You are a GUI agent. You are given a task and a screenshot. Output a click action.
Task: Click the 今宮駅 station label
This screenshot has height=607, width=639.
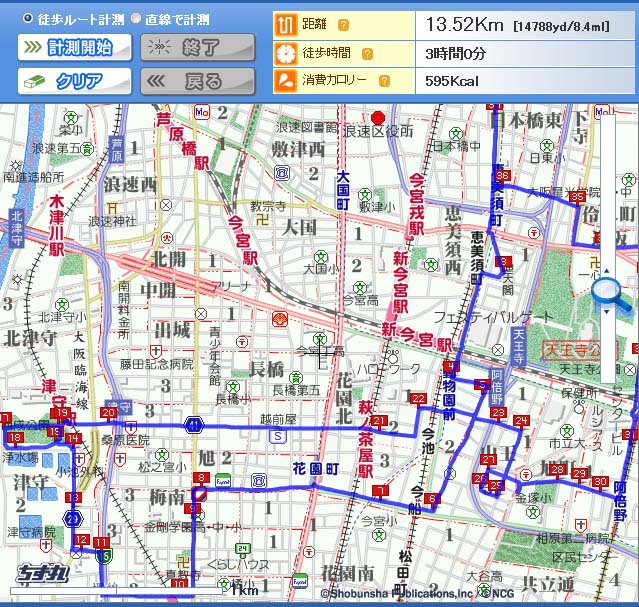(x=243, y=240)
